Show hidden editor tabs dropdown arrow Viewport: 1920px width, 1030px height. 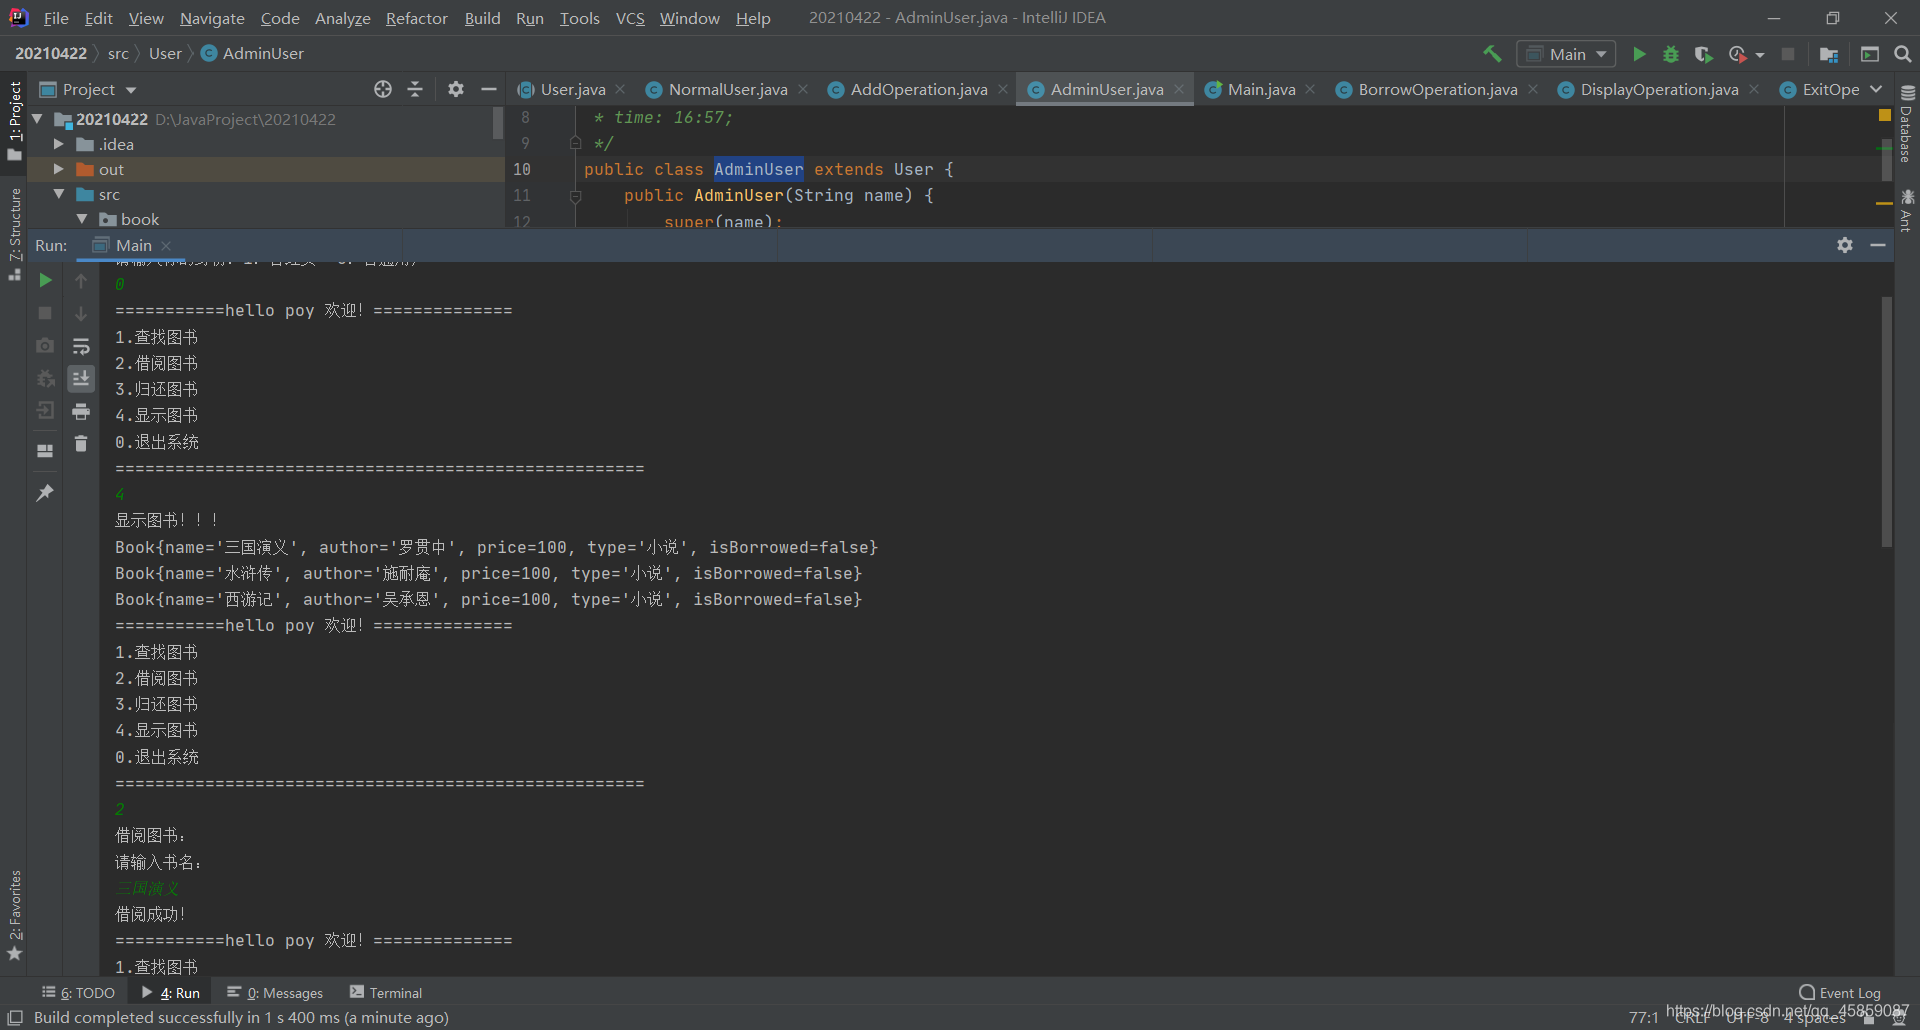coord(1877,89)
